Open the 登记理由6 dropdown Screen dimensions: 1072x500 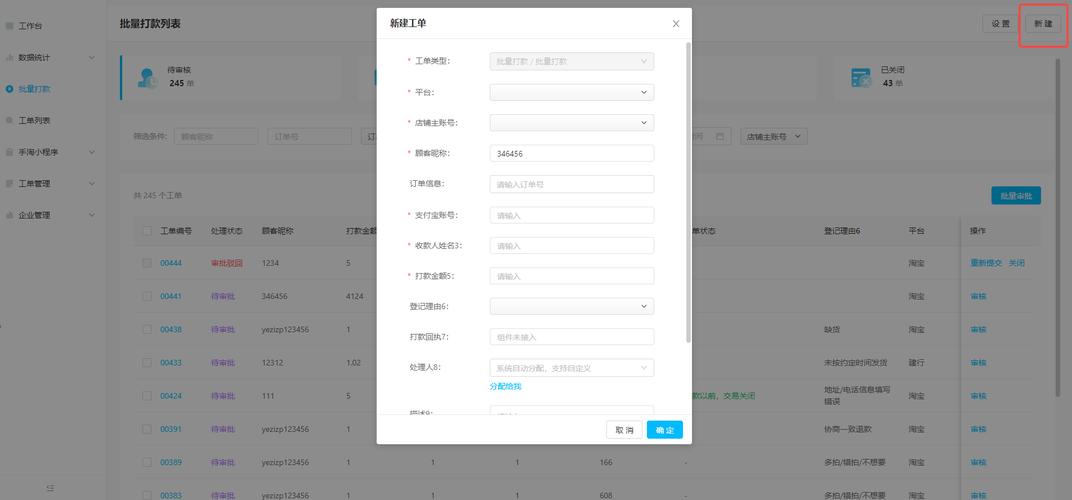[x=571, y=306]
